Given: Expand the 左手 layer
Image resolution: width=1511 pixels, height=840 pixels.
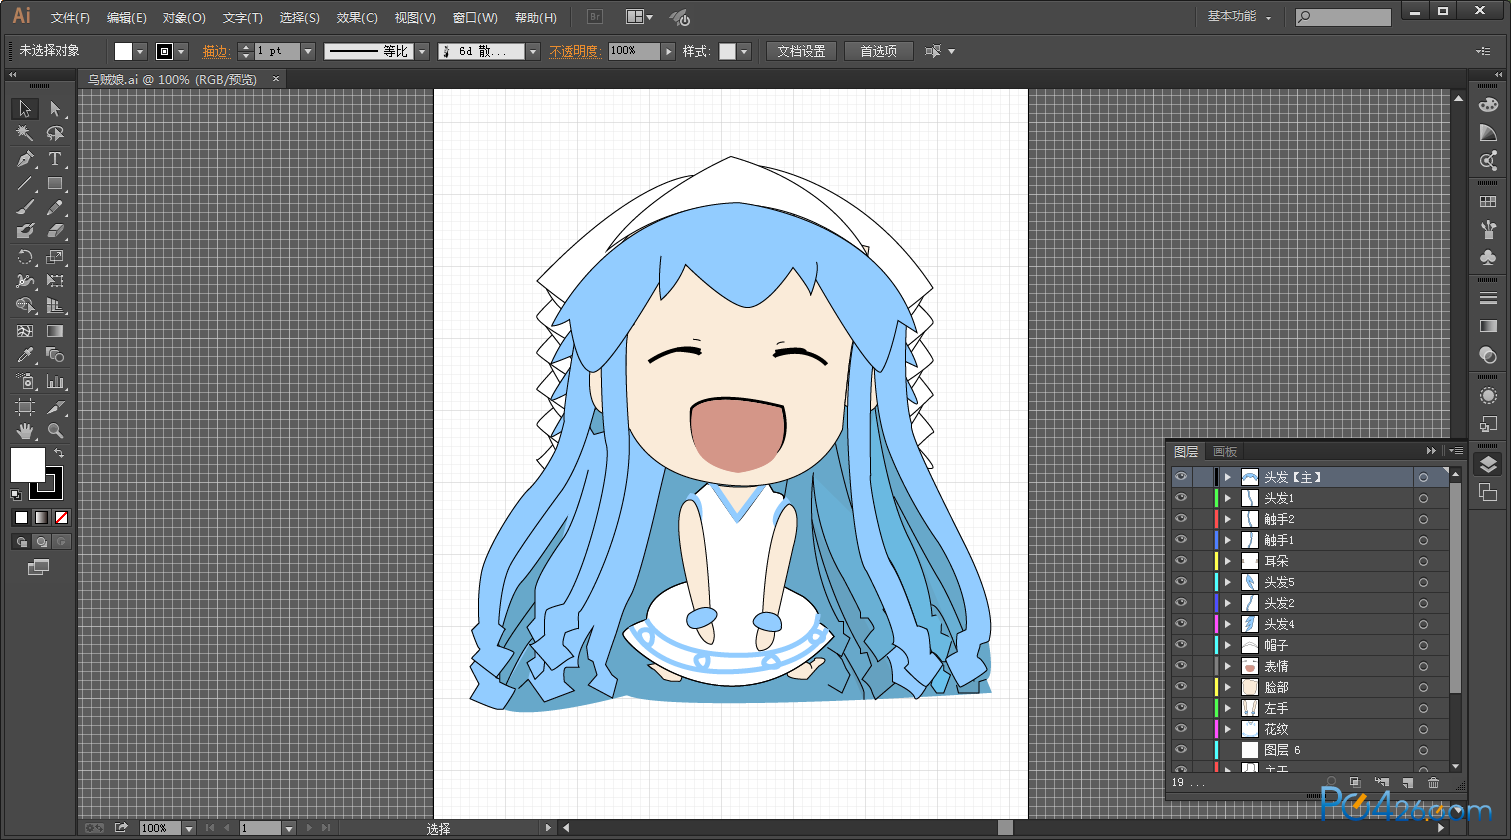Looking at the screenshot, I should [1227, 708].
